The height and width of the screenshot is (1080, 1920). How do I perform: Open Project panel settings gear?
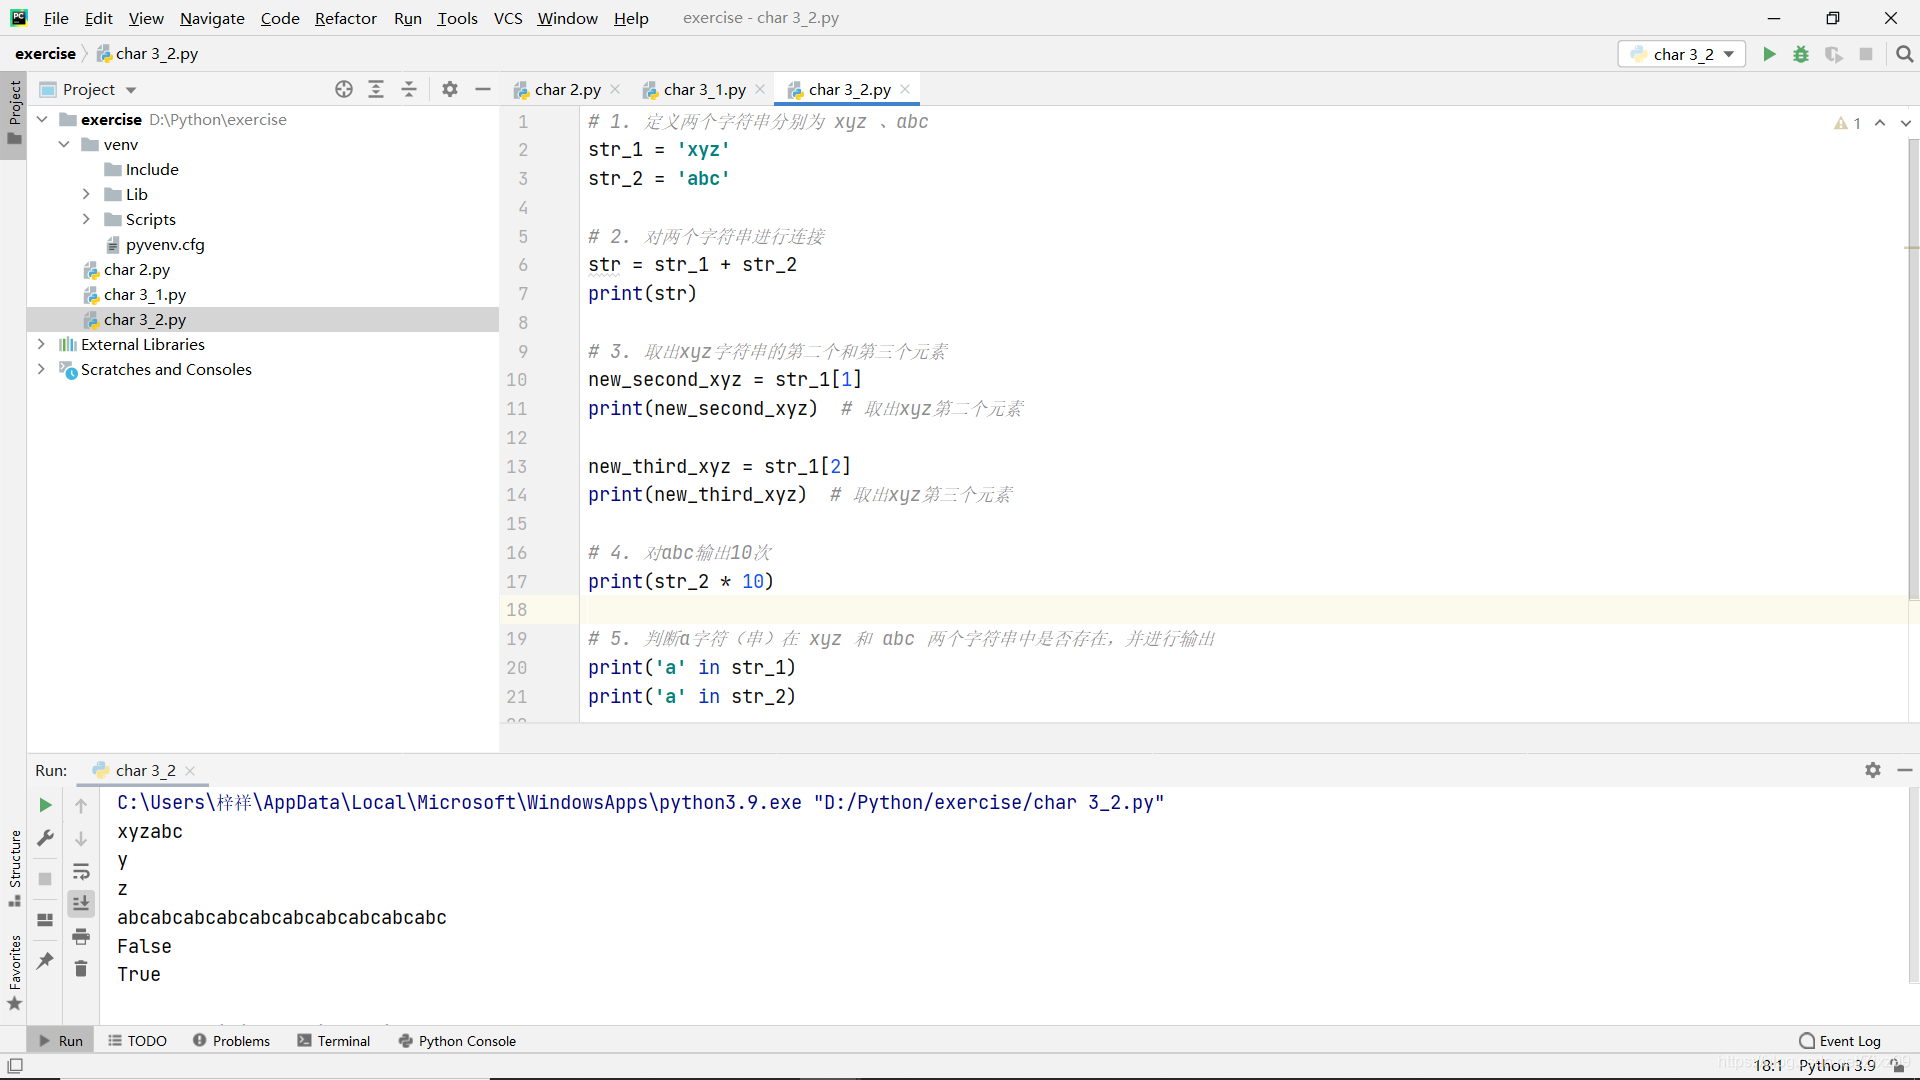450,89
